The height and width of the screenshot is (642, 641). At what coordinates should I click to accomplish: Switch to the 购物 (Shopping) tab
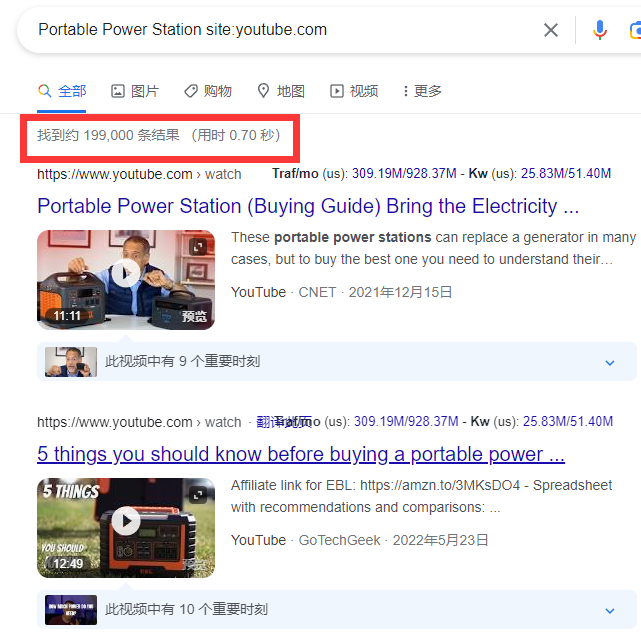point(208,91)
